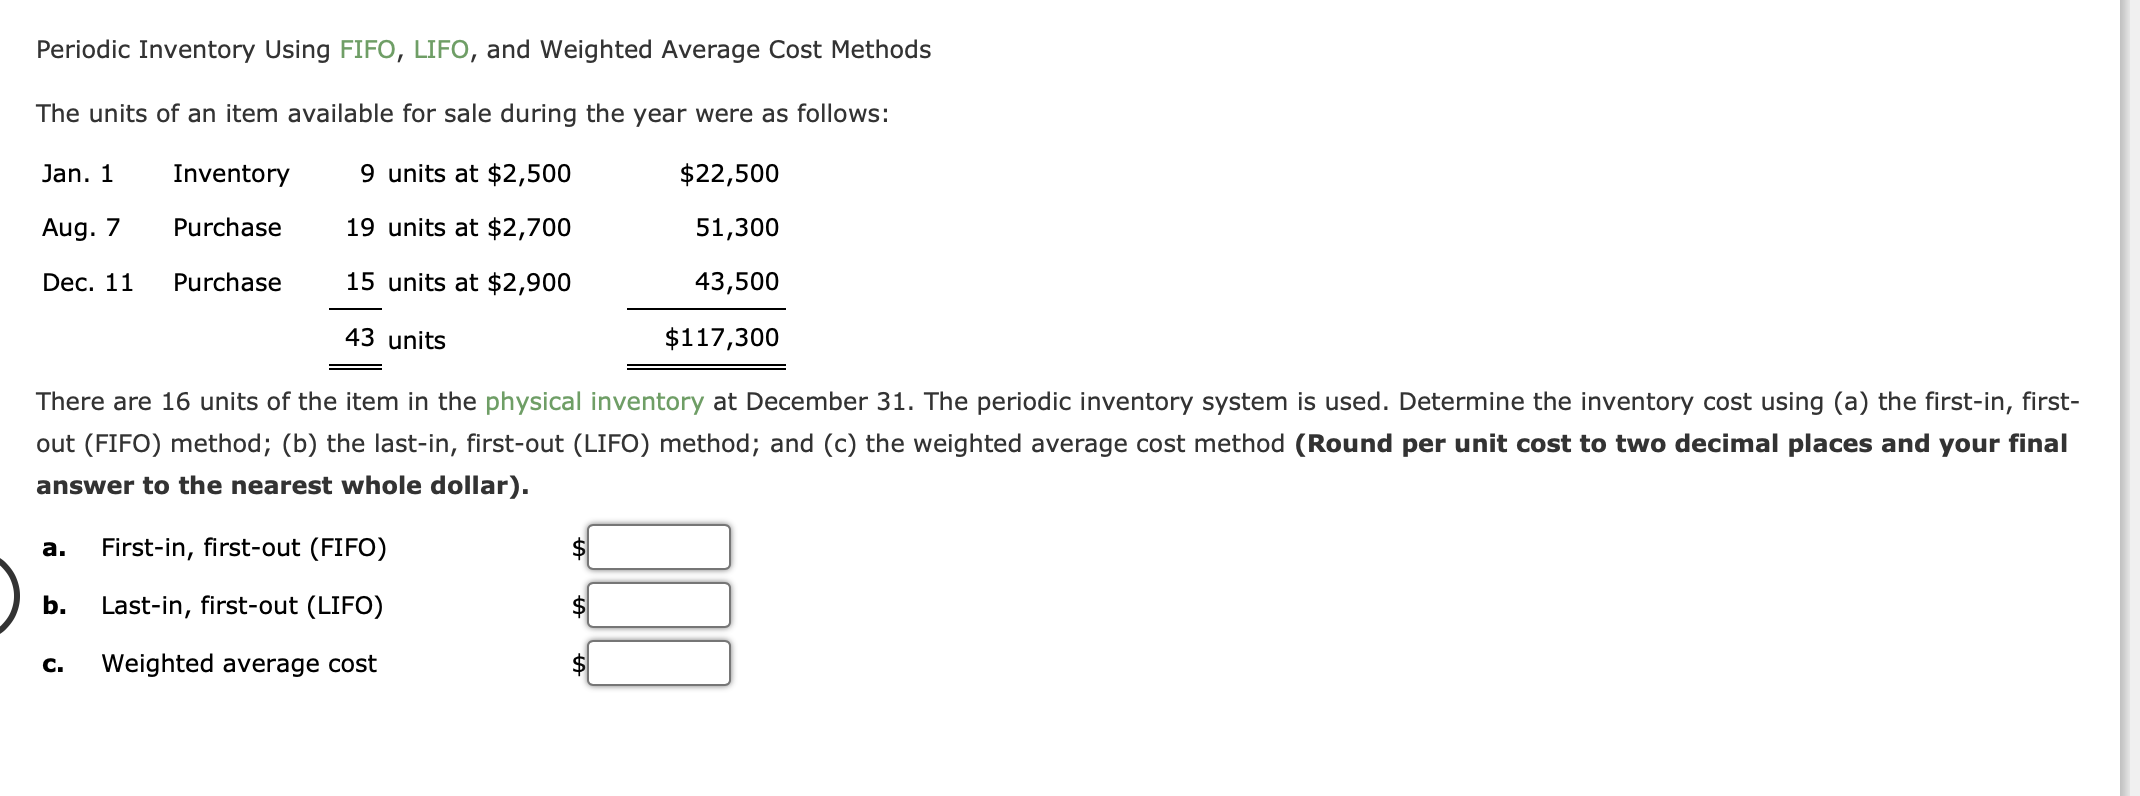Click the curved bracket marker at screen left
This screenshot has height=796, width=2140.
coord(8,593)
